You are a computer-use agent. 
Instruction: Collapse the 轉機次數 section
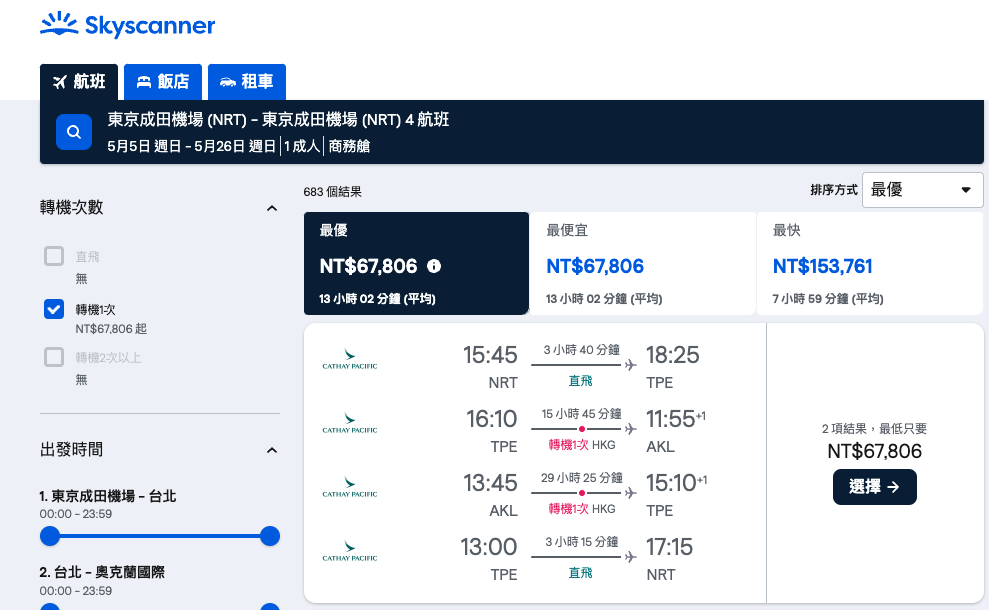272,208
